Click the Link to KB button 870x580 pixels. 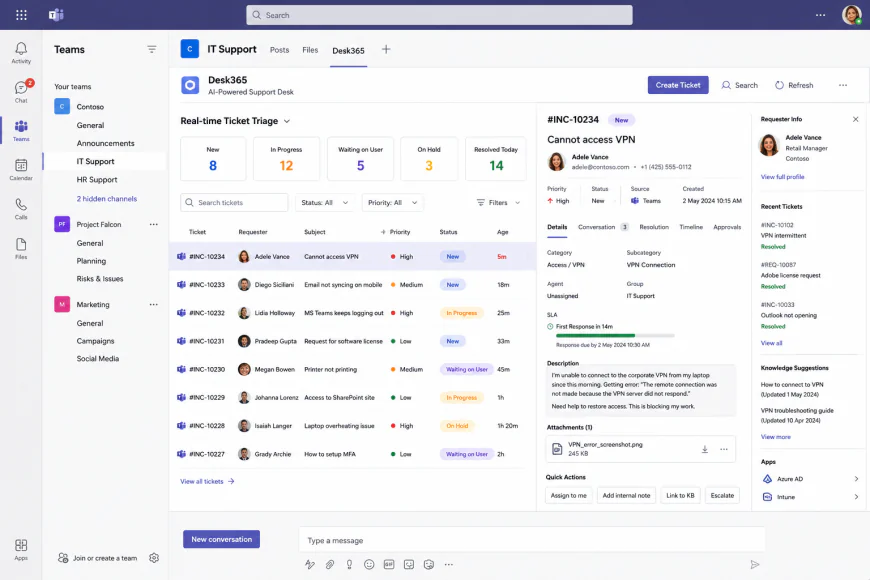[680, 496]
